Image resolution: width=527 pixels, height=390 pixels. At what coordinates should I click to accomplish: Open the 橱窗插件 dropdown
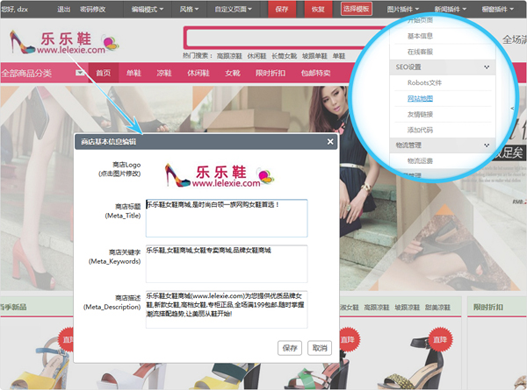pos(497,9)
